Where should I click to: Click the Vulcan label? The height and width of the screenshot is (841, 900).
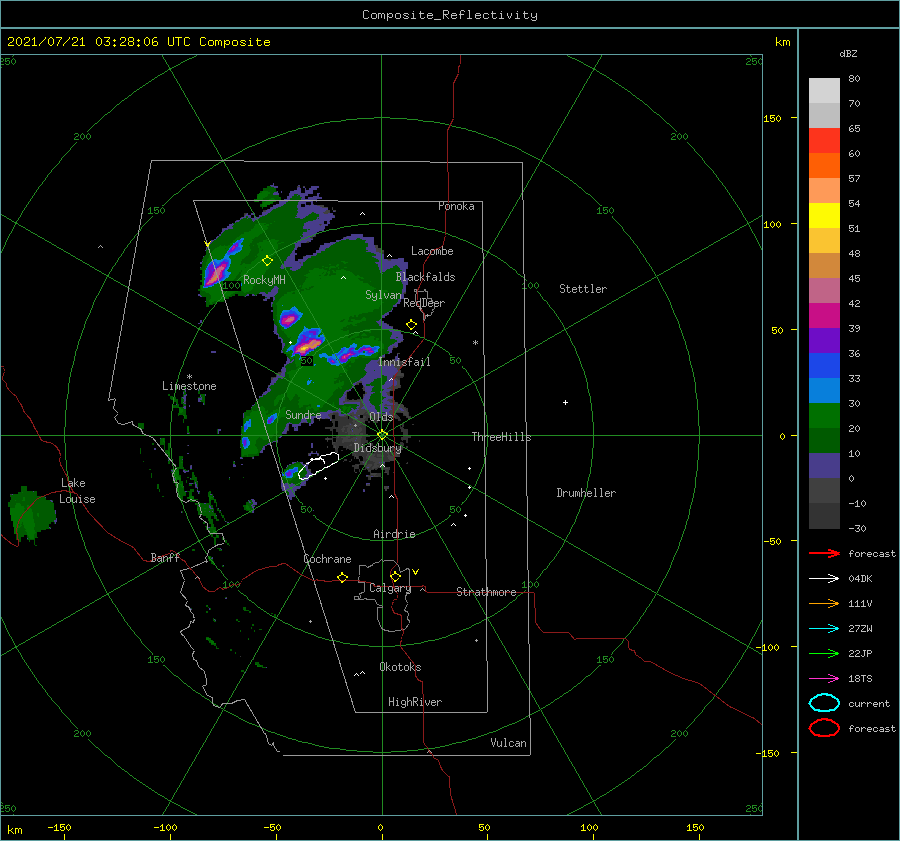coord(509,743)
